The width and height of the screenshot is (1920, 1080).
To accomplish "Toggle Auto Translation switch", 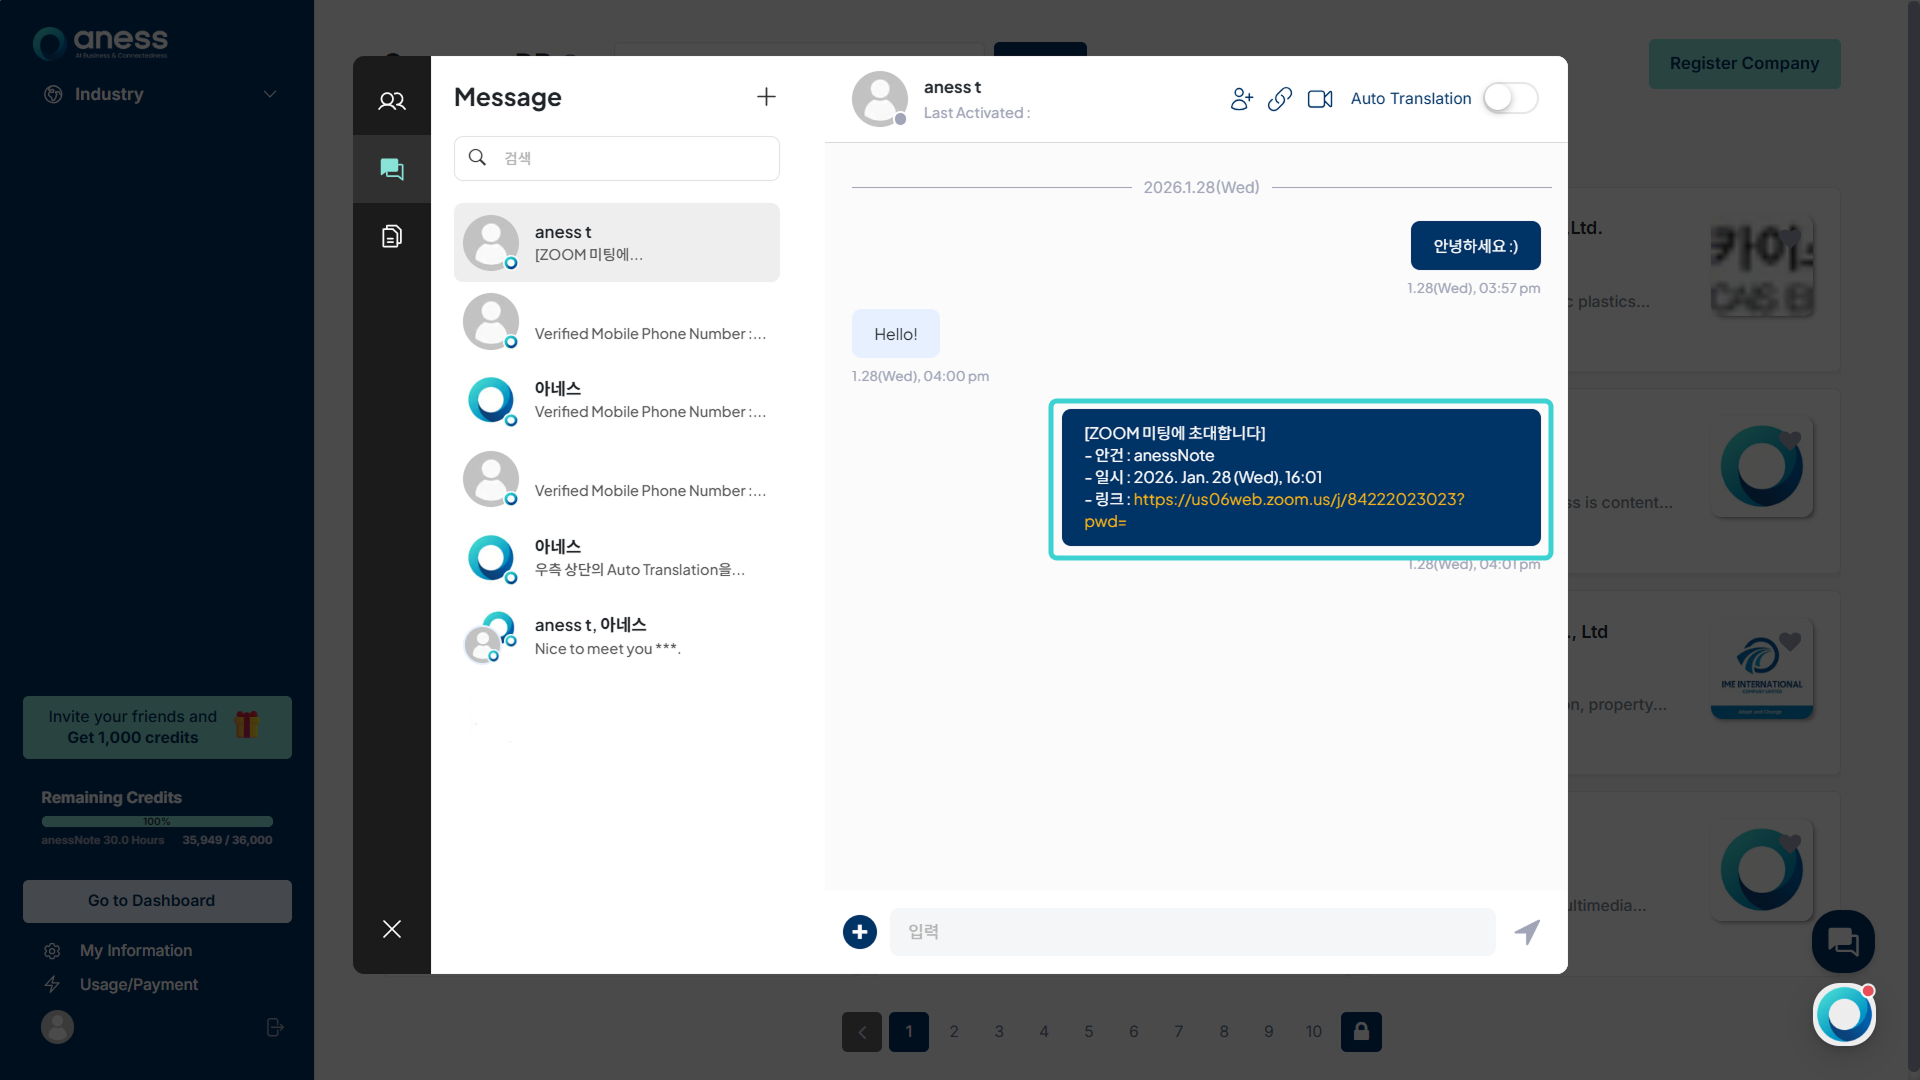I will click(x=1509, y=98).
